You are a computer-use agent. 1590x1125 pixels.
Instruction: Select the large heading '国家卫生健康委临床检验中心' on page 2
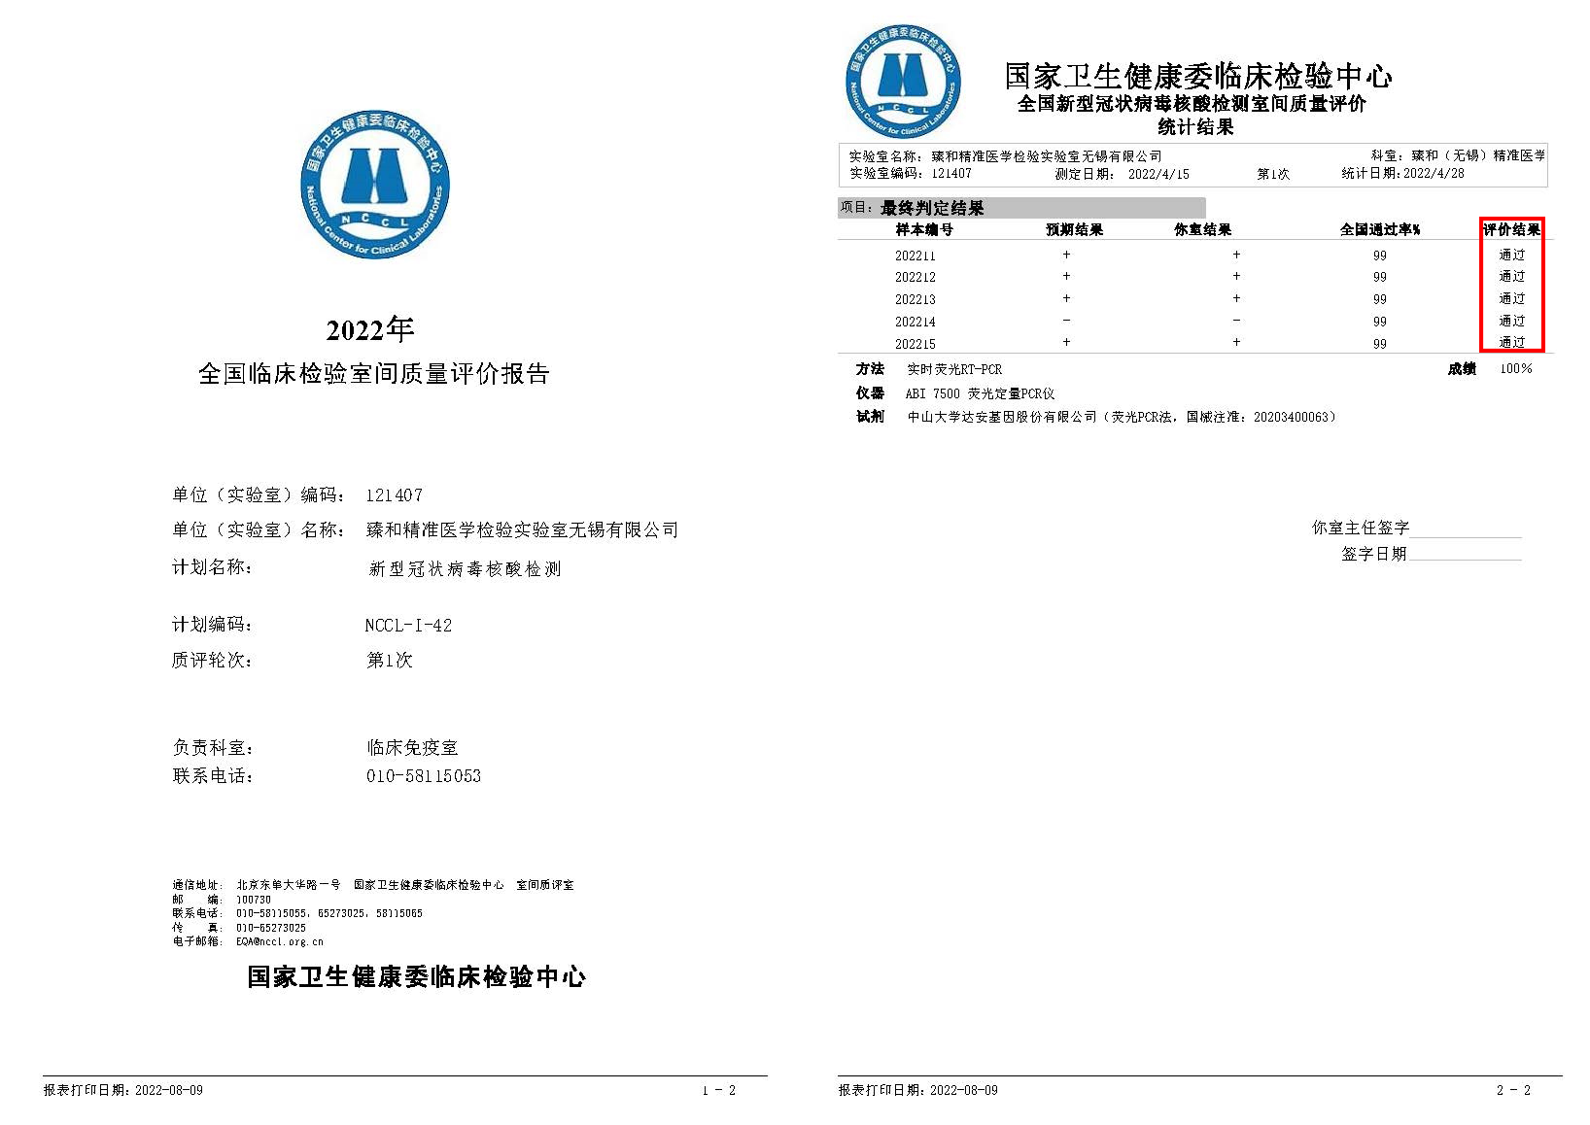(1197, 75)
